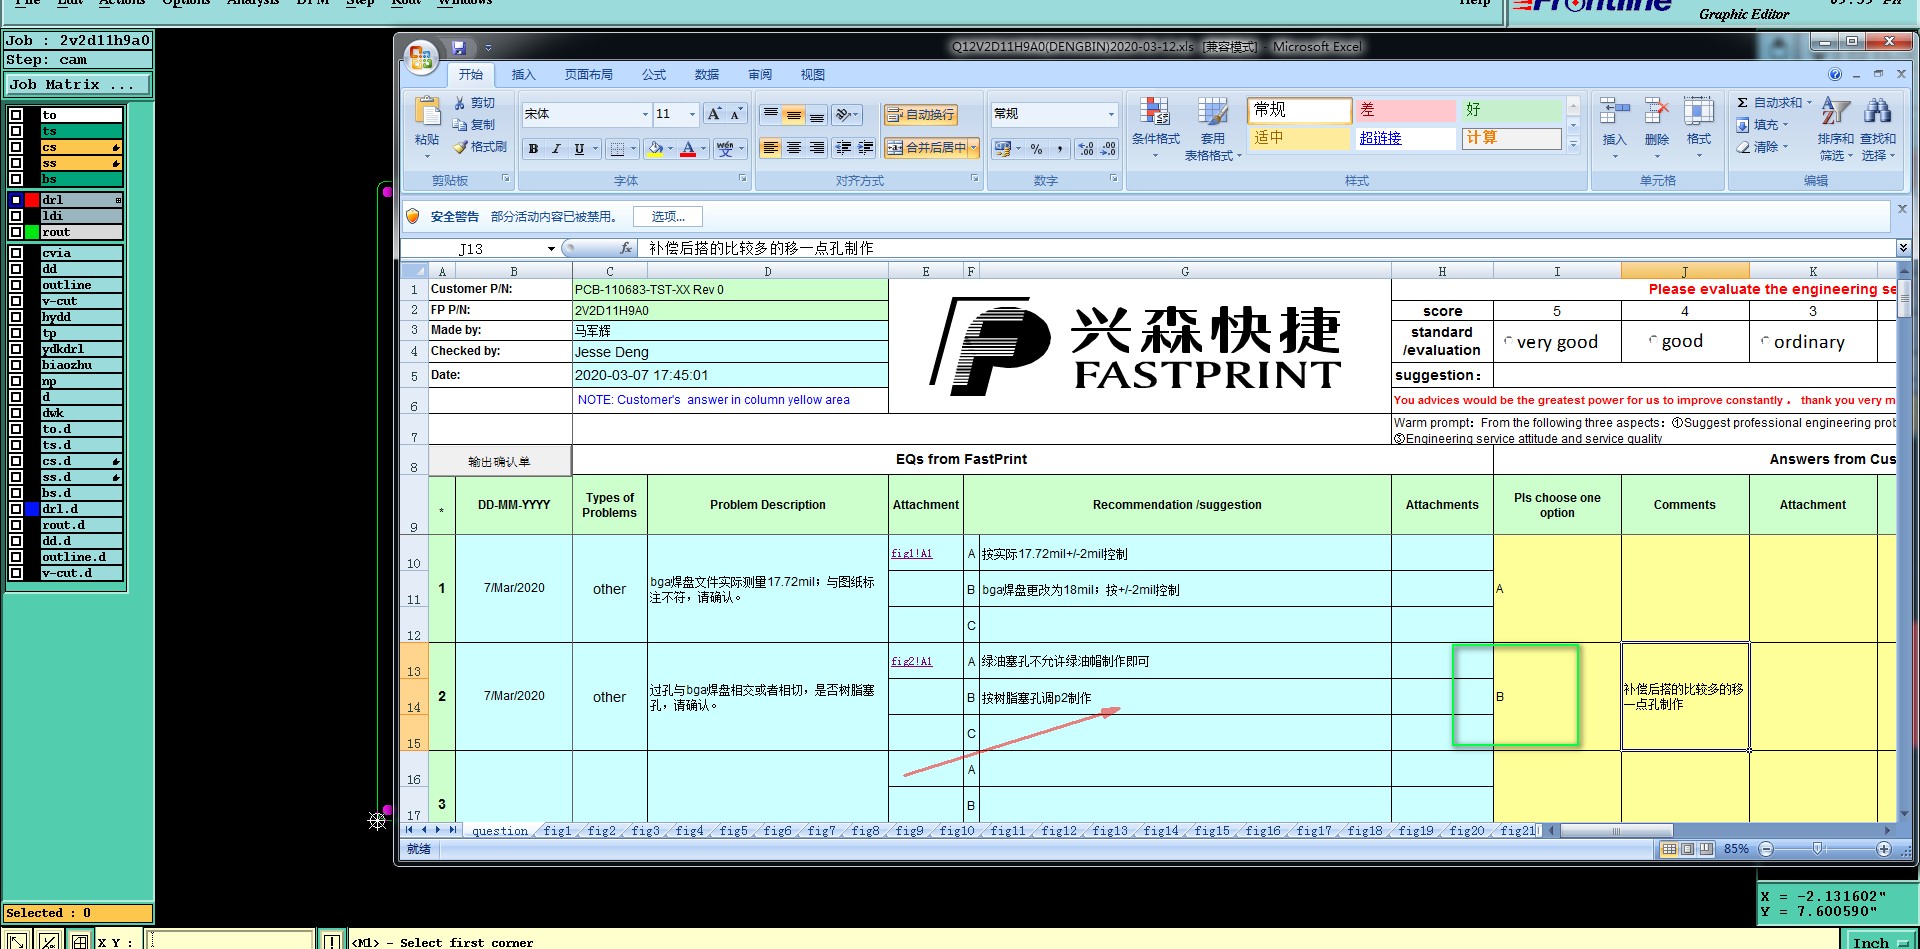Toggle the checkbox for layer 'v-cut.d'

coord(16,573)
